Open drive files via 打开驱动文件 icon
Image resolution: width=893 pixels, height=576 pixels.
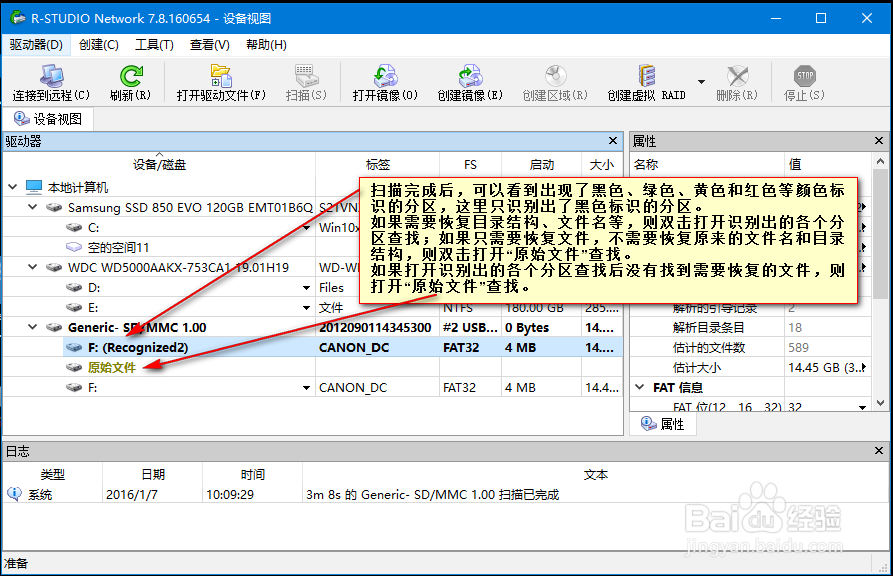point(221,76)
